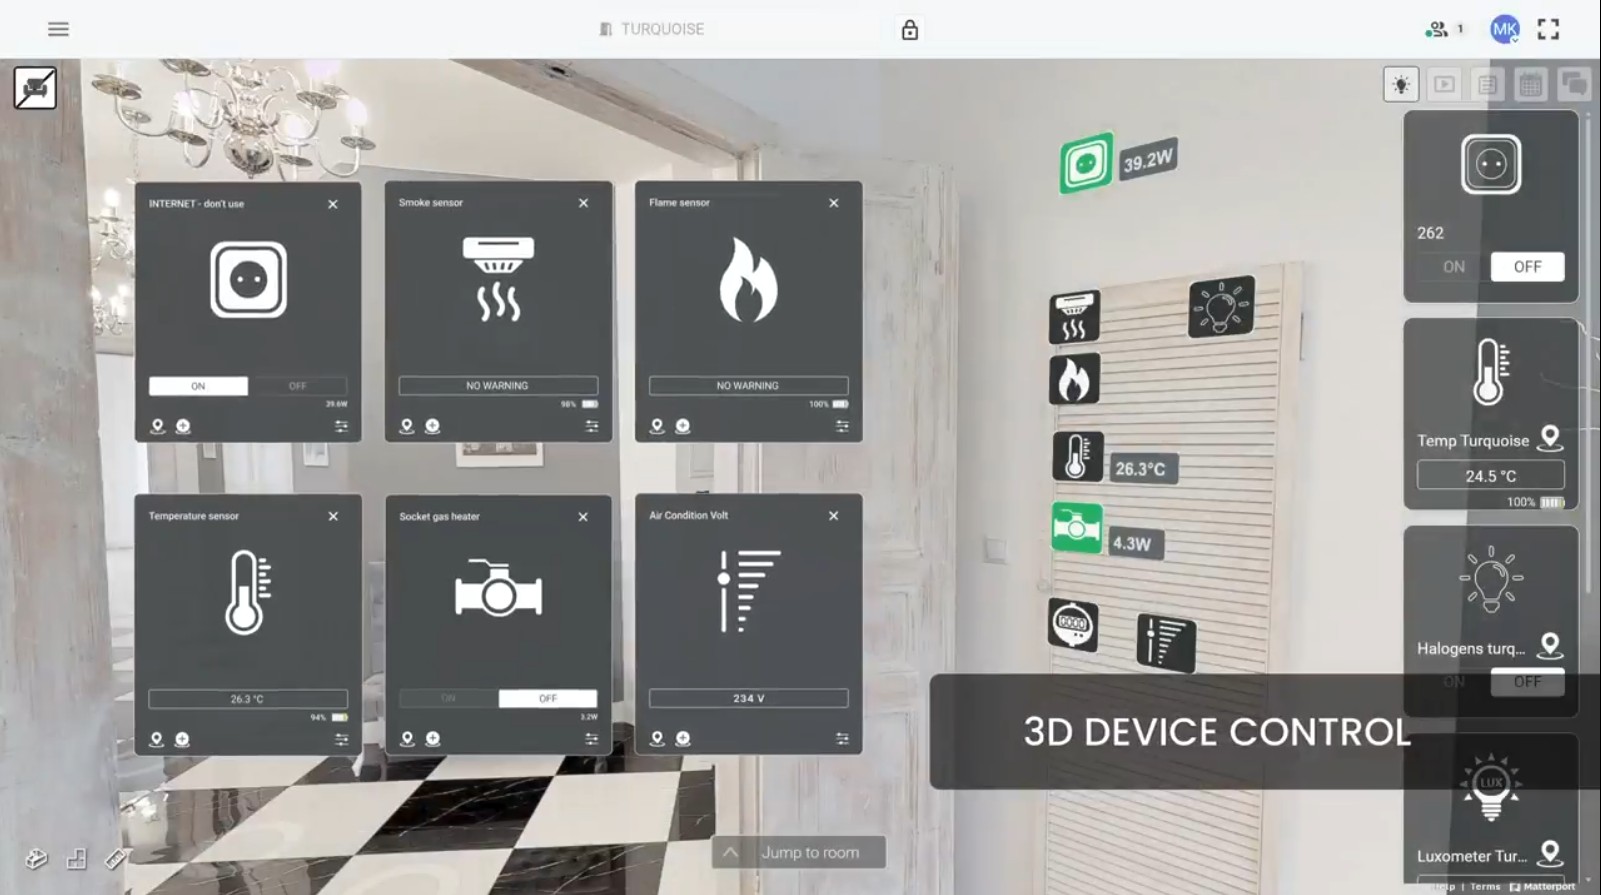Close the Smoke sensor card

pyautogui.click(x=584, y=203)
